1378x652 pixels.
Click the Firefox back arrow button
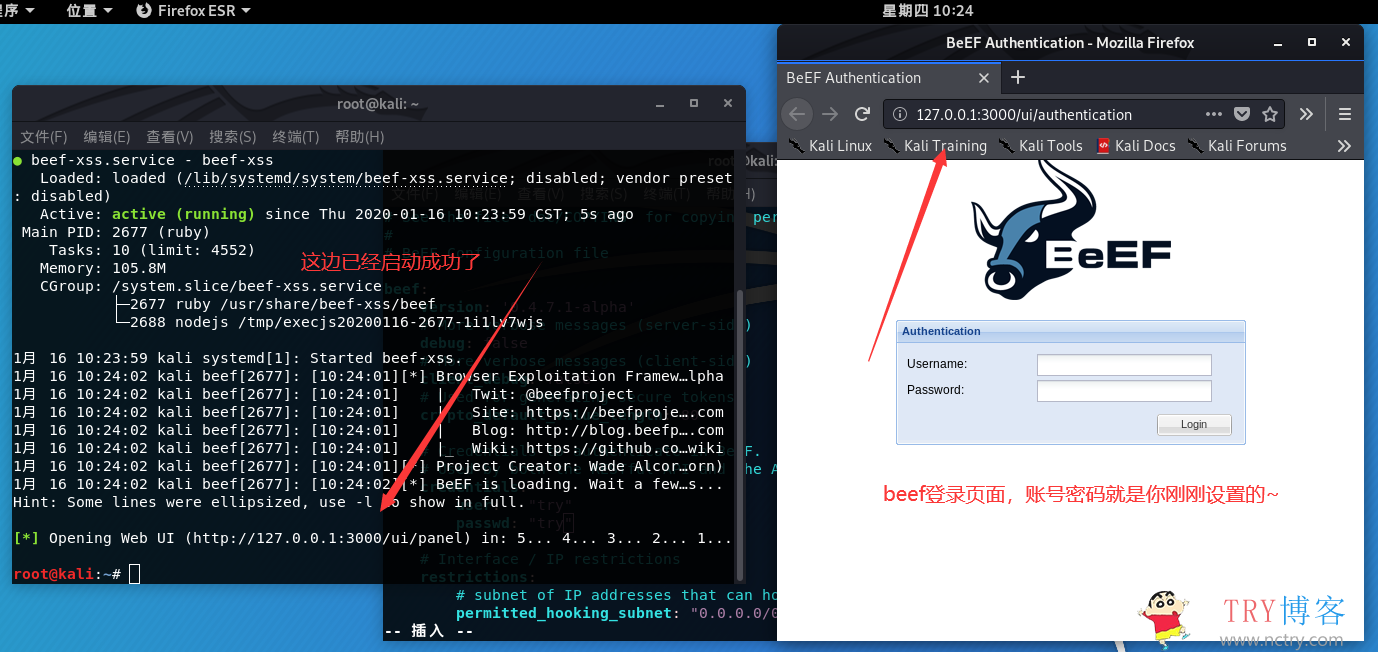click(797, 114)
